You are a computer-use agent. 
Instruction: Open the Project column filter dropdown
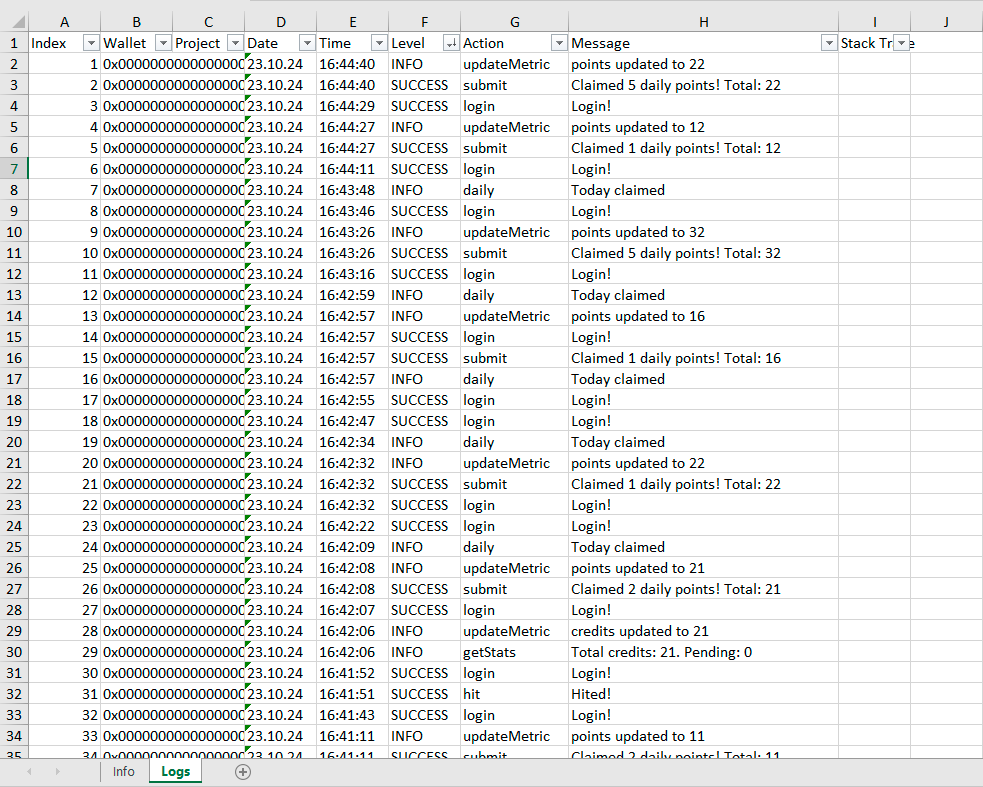tap(235, 43)
